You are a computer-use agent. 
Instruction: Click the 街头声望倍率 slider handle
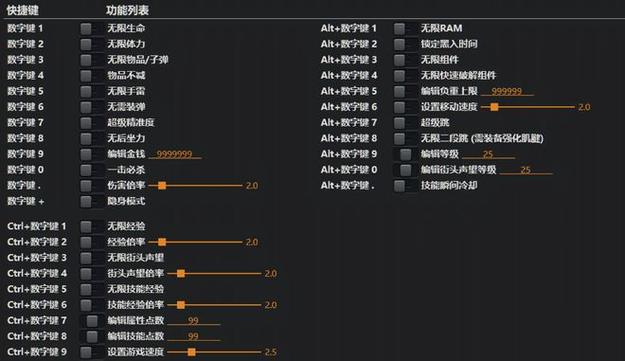[181, 273]
